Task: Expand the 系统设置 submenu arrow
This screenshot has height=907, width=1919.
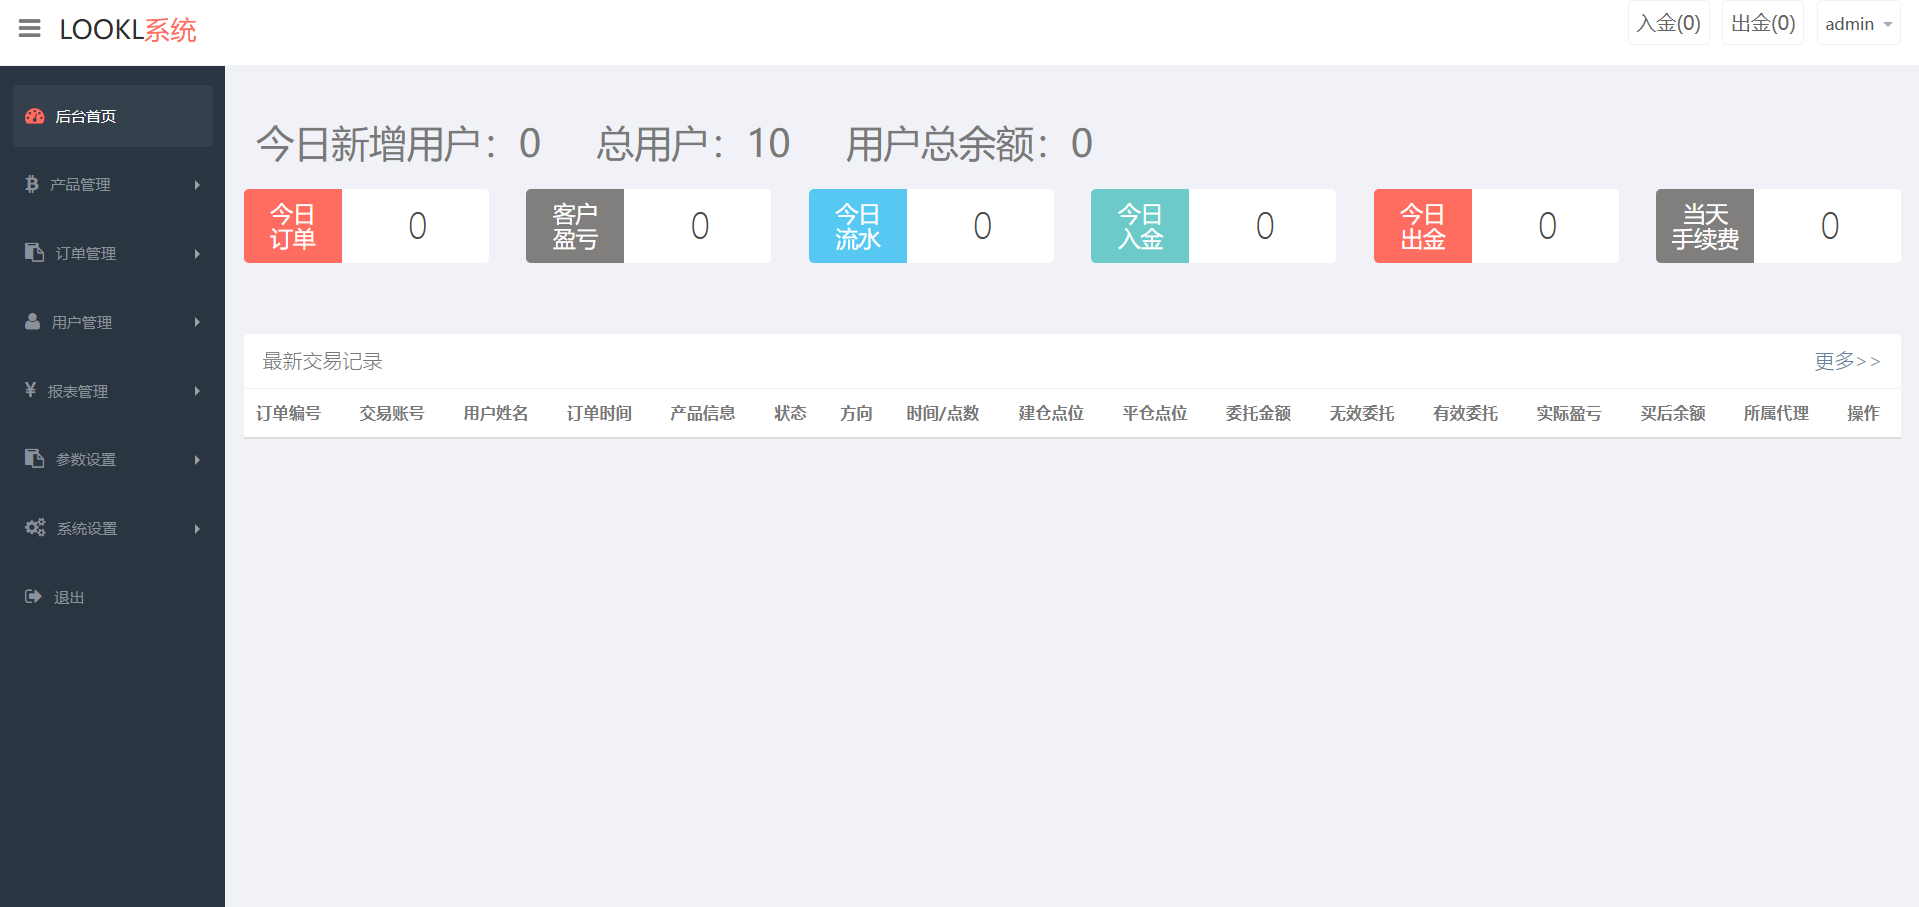Action: click(x=197, y=529)
